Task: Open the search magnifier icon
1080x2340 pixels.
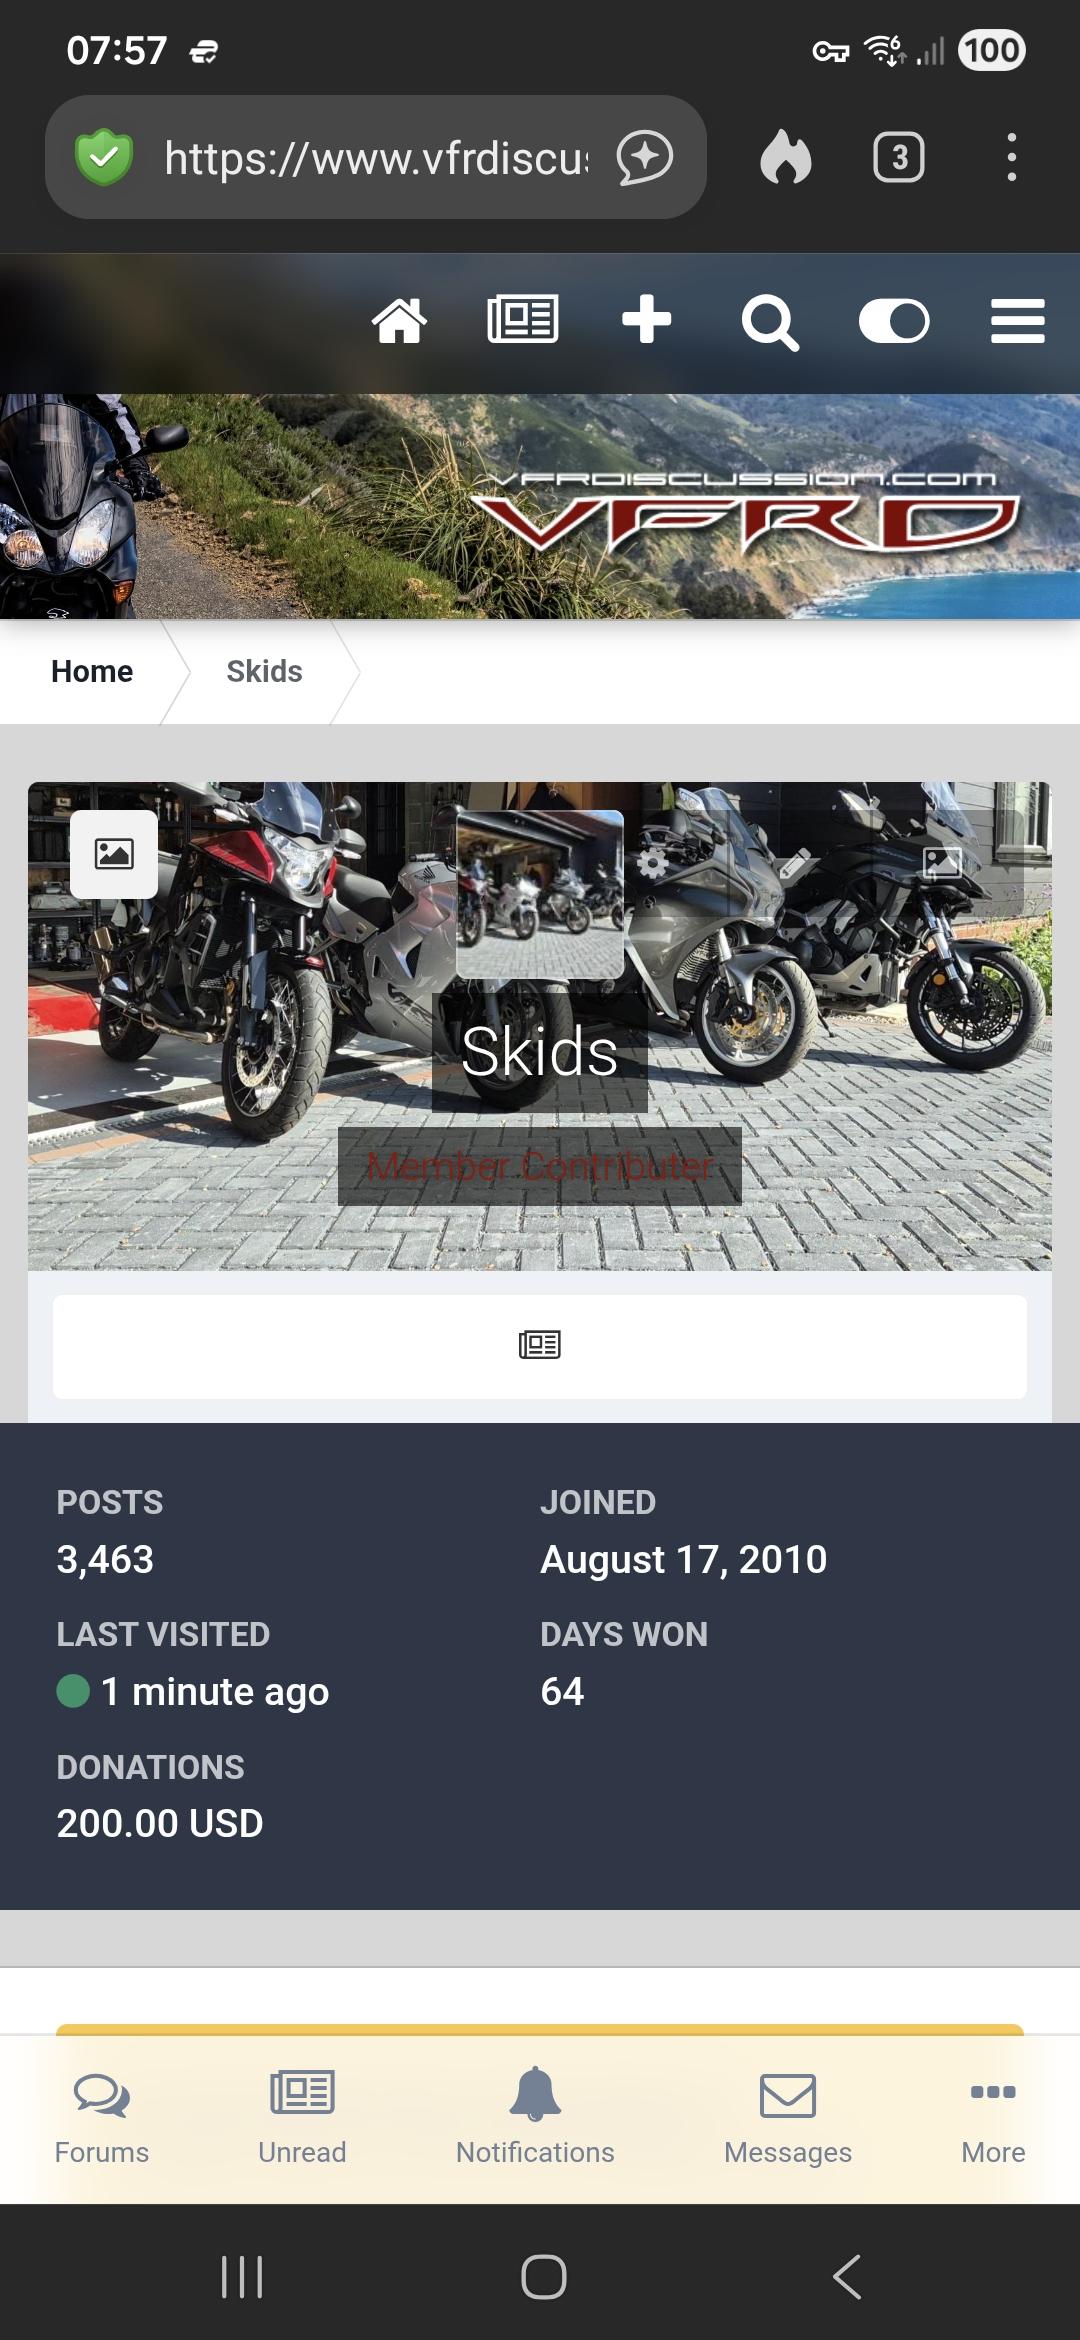Action: 770,322
